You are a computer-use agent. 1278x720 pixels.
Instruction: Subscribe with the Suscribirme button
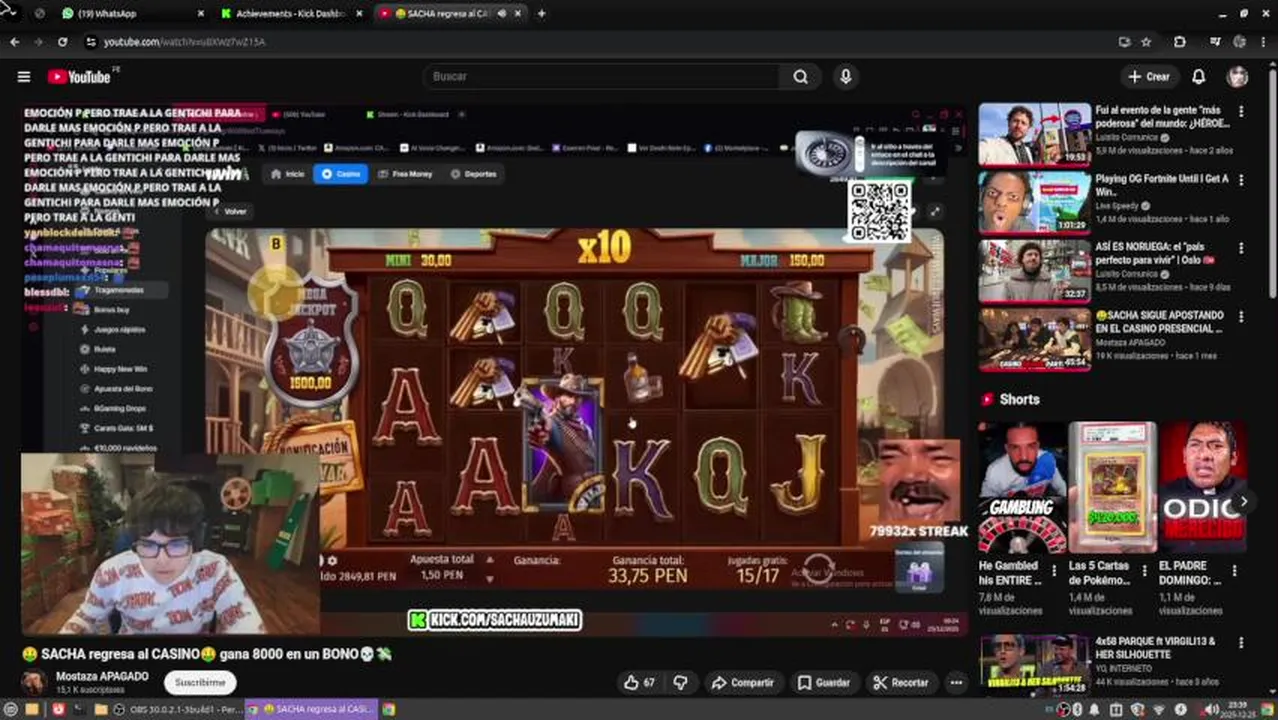200,683
